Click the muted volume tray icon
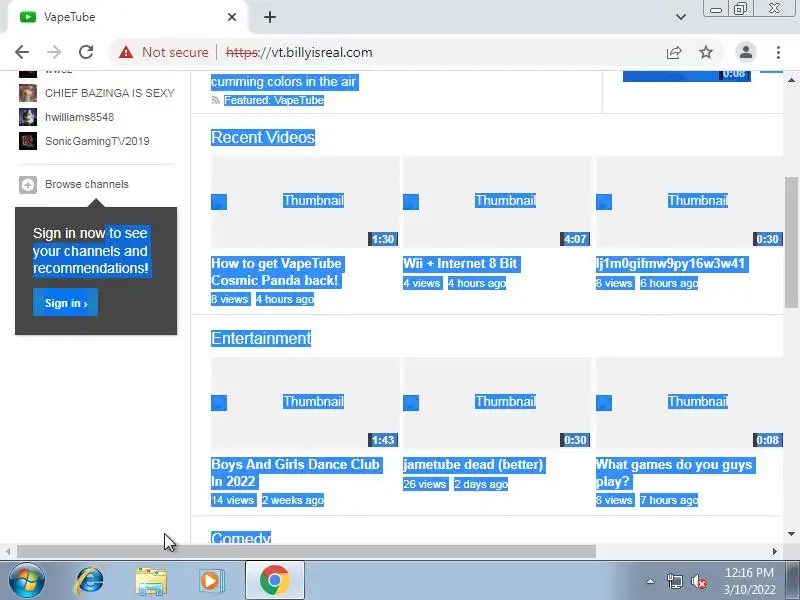This screenshot has height=600, width=800. tap(698, 581)
